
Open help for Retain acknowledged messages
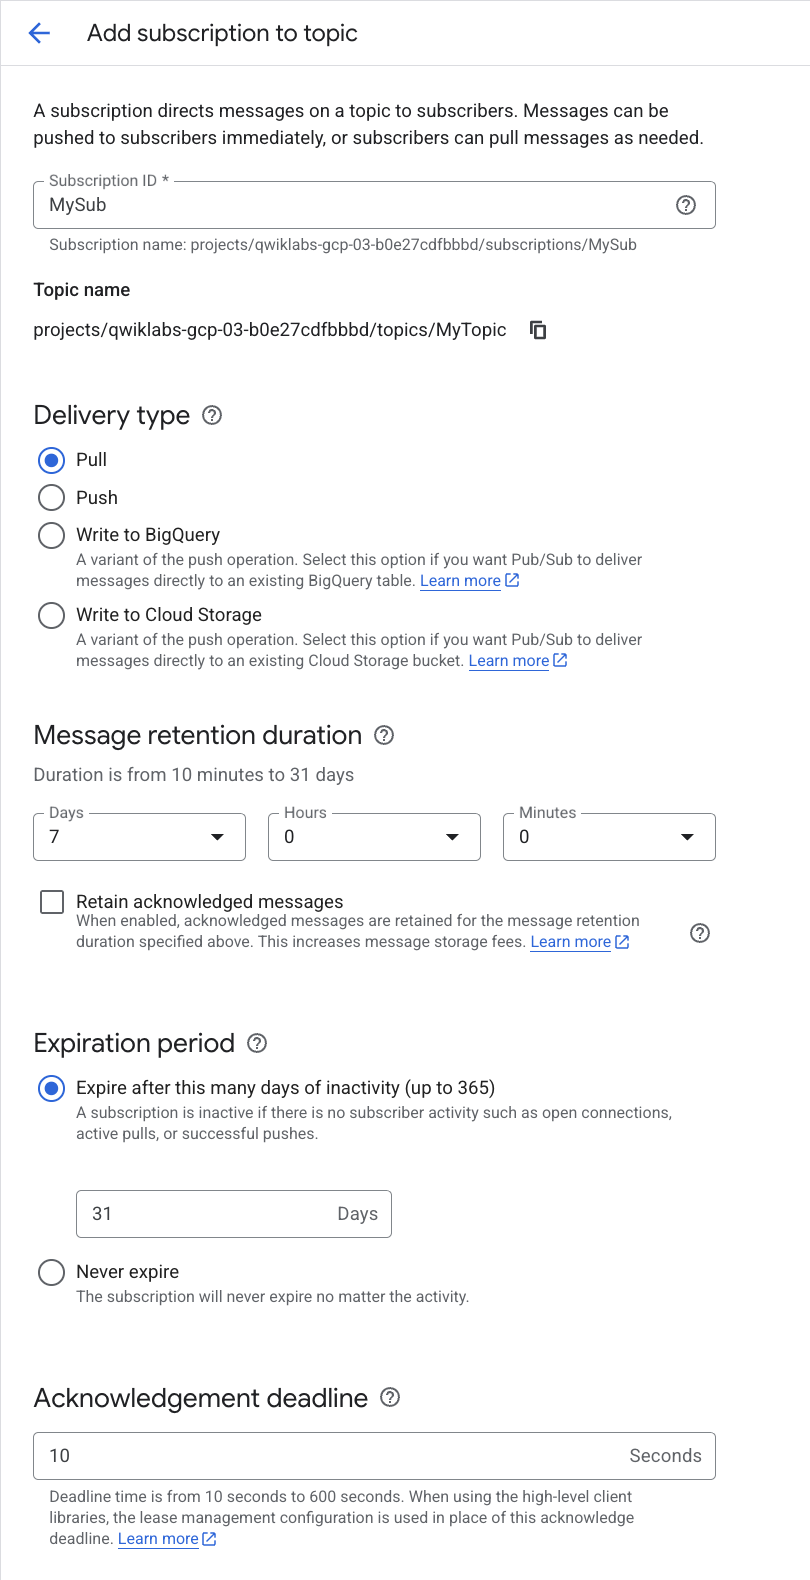point(699,933)
